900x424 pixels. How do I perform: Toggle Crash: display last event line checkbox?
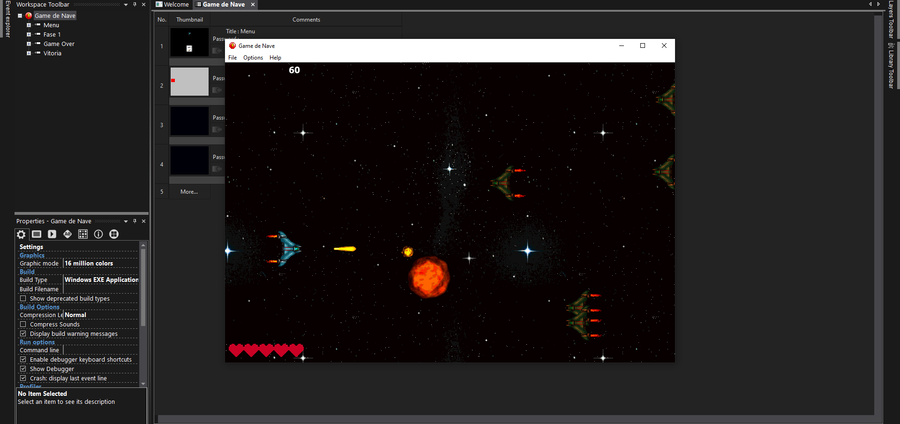(x=24, y=378)
